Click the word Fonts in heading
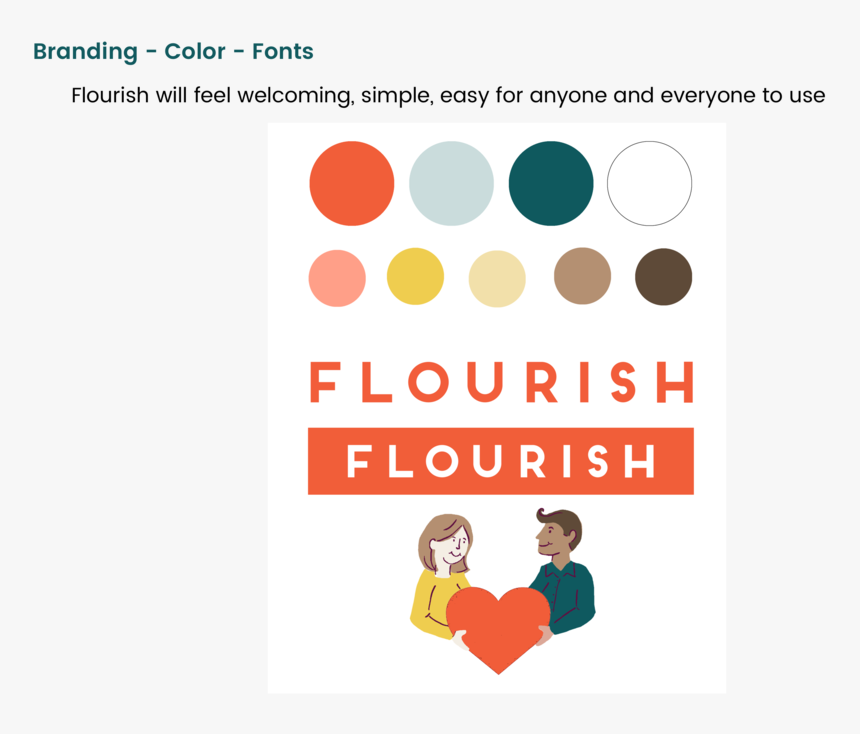 283,52
